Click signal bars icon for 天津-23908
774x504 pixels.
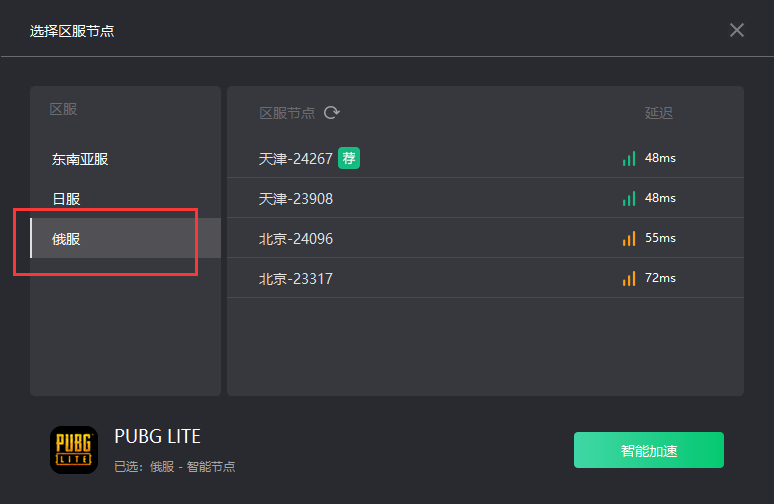[629, 198]
